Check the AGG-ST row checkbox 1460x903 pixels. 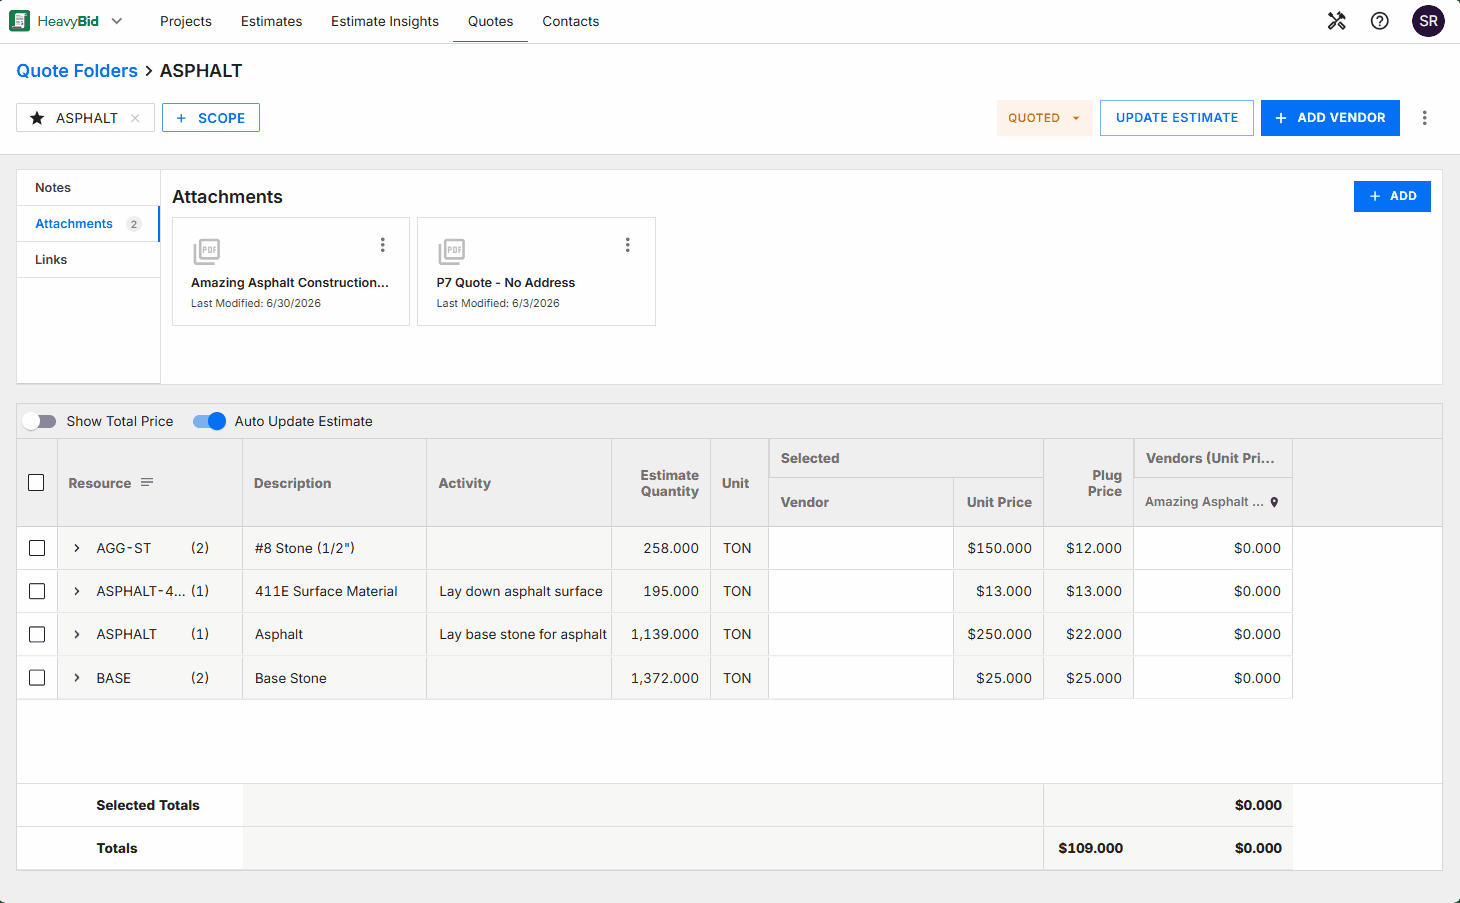pyautogui.click(x=37, y=548)
